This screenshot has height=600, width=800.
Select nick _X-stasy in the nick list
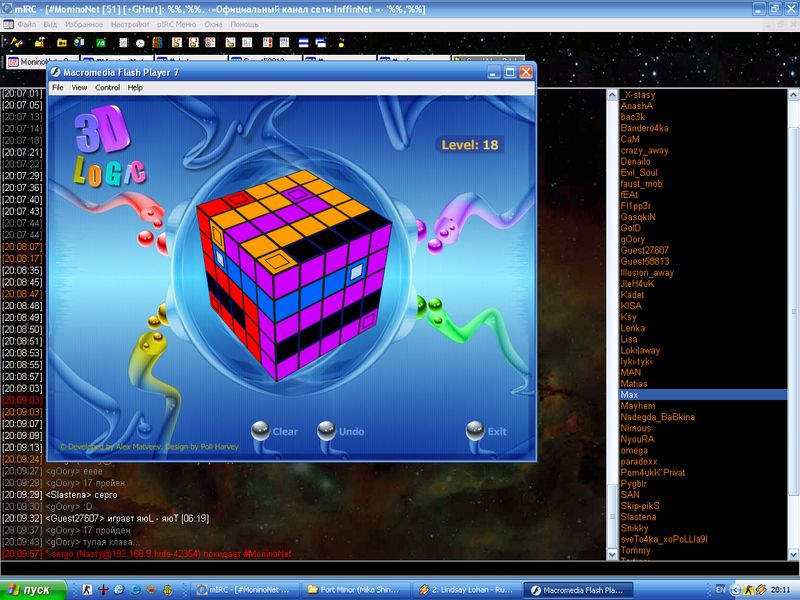(x=638, y=95)
